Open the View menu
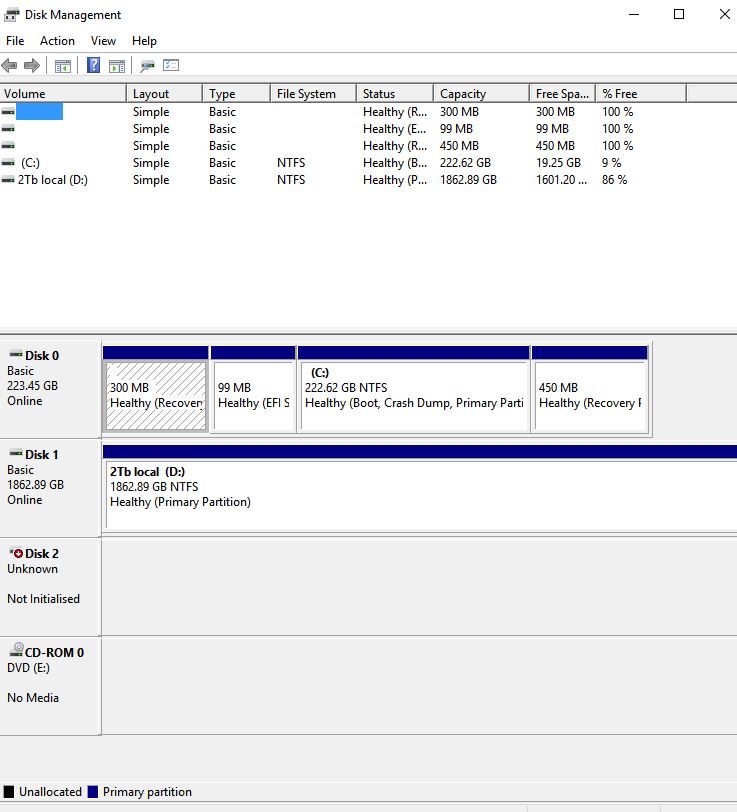Image resolution: width=737 pixels, height=812 pixels. point(103,41)
